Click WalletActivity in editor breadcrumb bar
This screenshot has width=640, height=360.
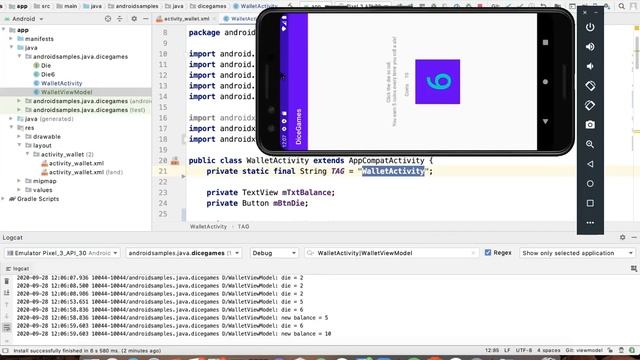[x=208, y=227]
